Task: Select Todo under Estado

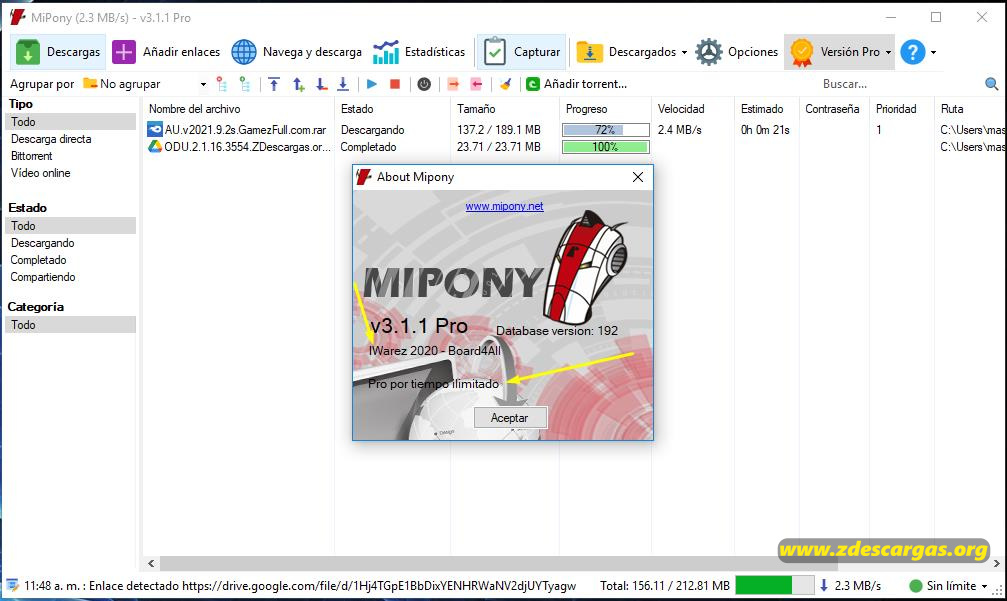Action: [71, 225]
